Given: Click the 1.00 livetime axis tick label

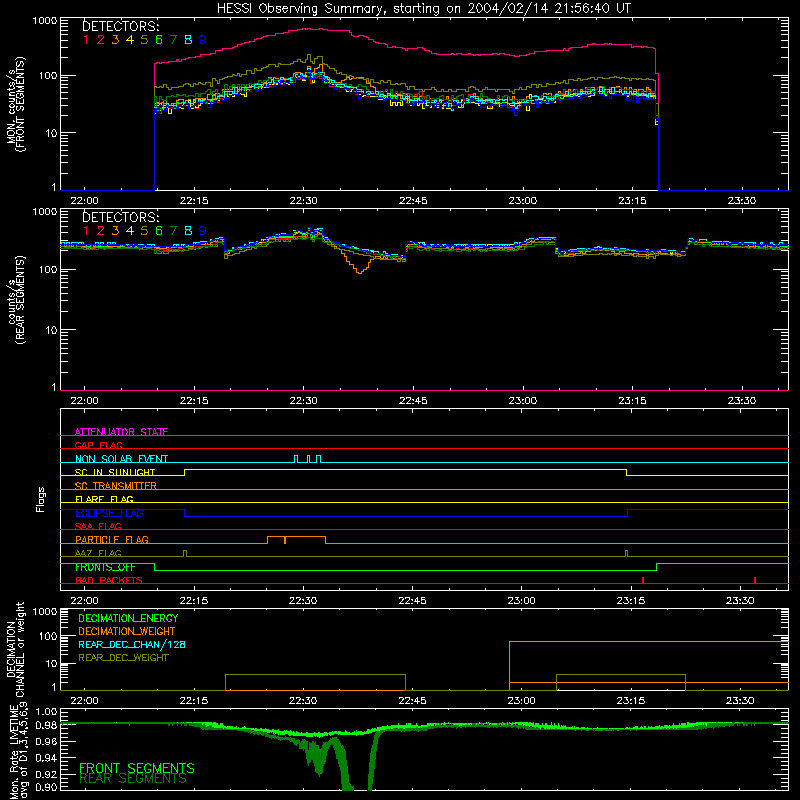Looking at the screenshot, I should tap(46, 711).
